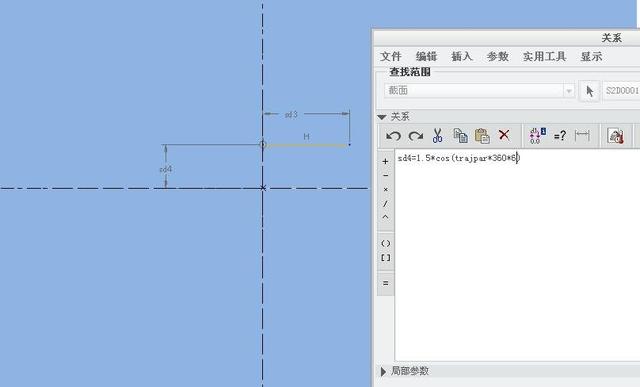Image resolution: width=640 pixels, height=387 pixels.
Task: Click the verify relations icon
Action: click(x=616, y=136)
